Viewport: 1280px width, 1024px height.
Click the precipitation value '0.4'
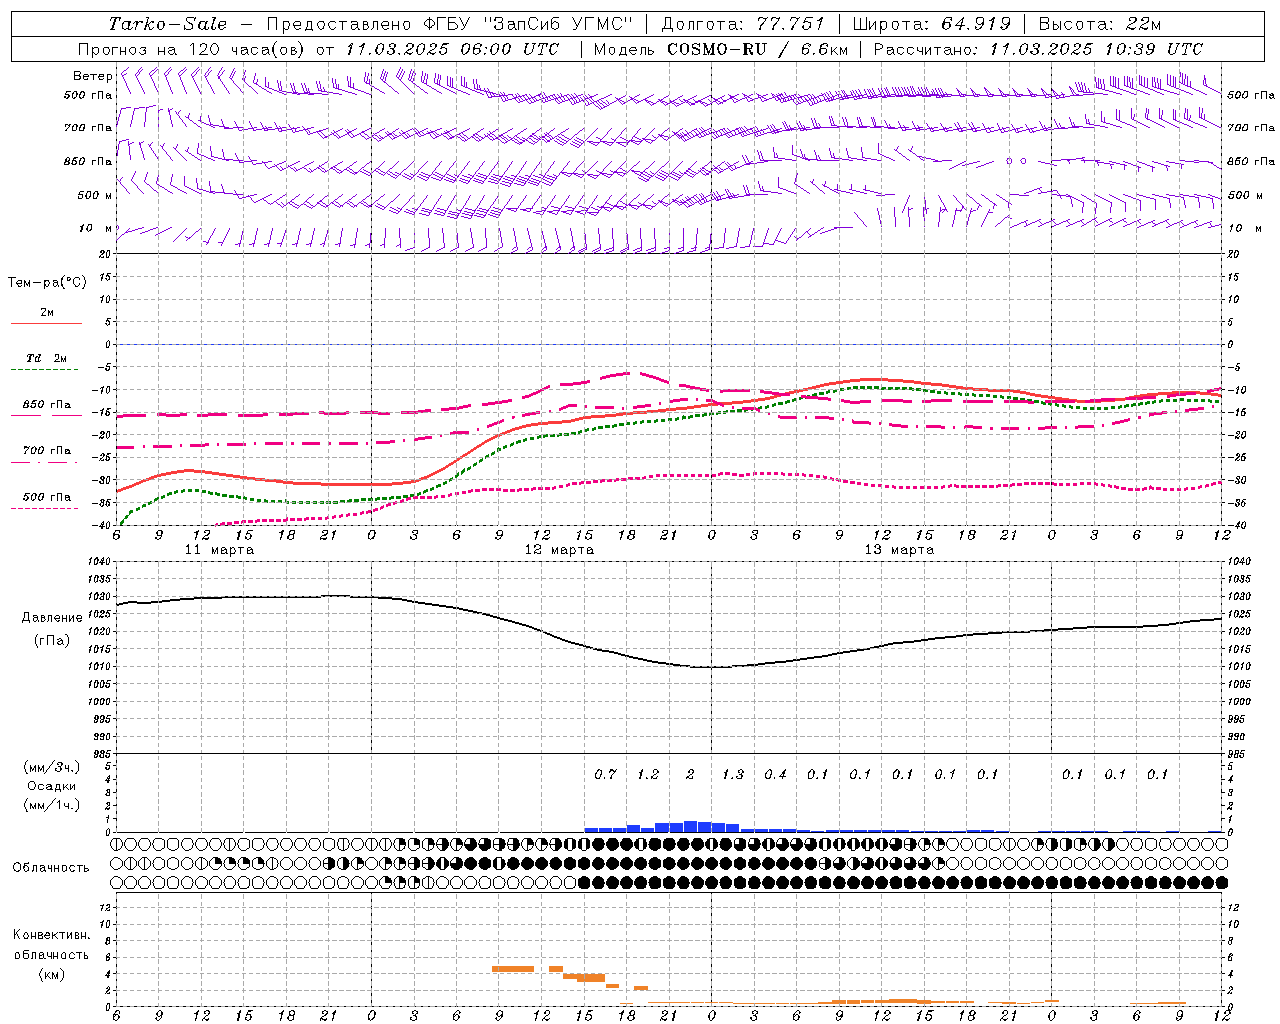[776, 774]
